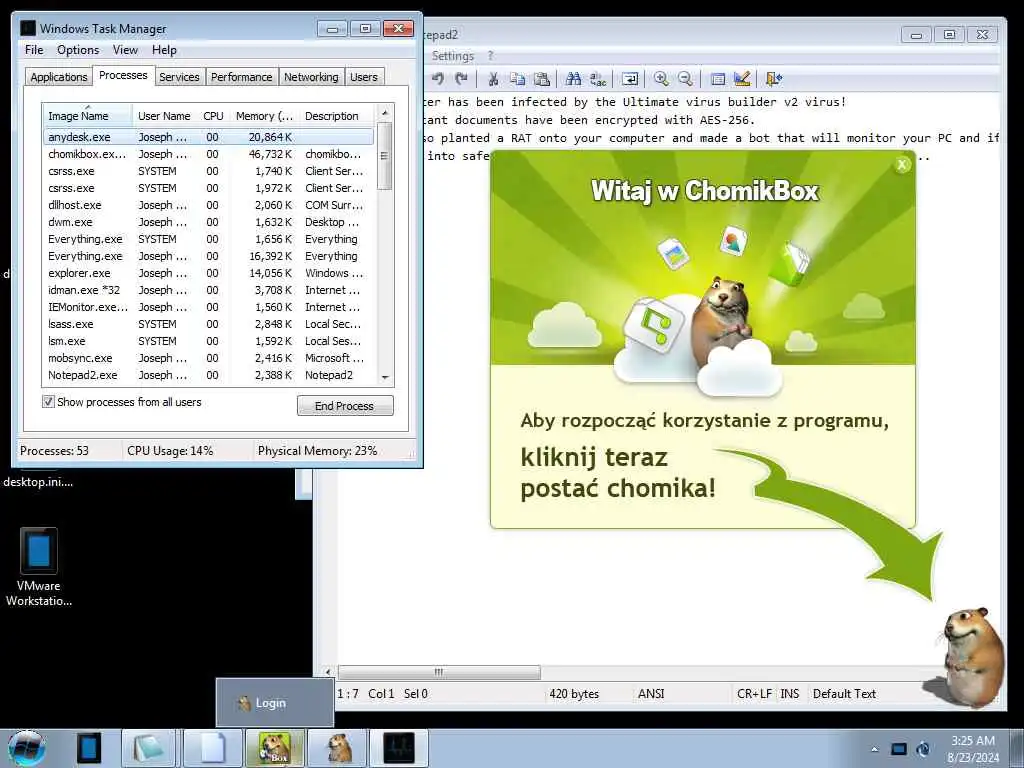Click the Zoom Out magnifier icon
Viewport: 1024px width, 768px height.
(x=685, y=79)
